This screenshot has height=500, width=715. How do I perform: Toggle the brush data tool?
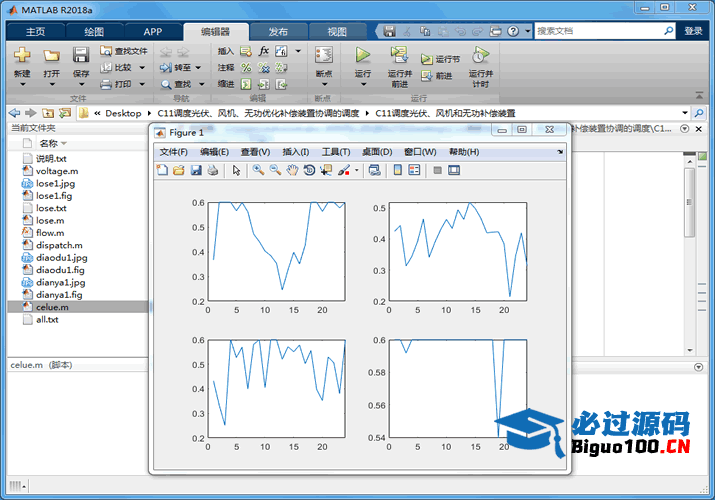click(x=343, y=171)
